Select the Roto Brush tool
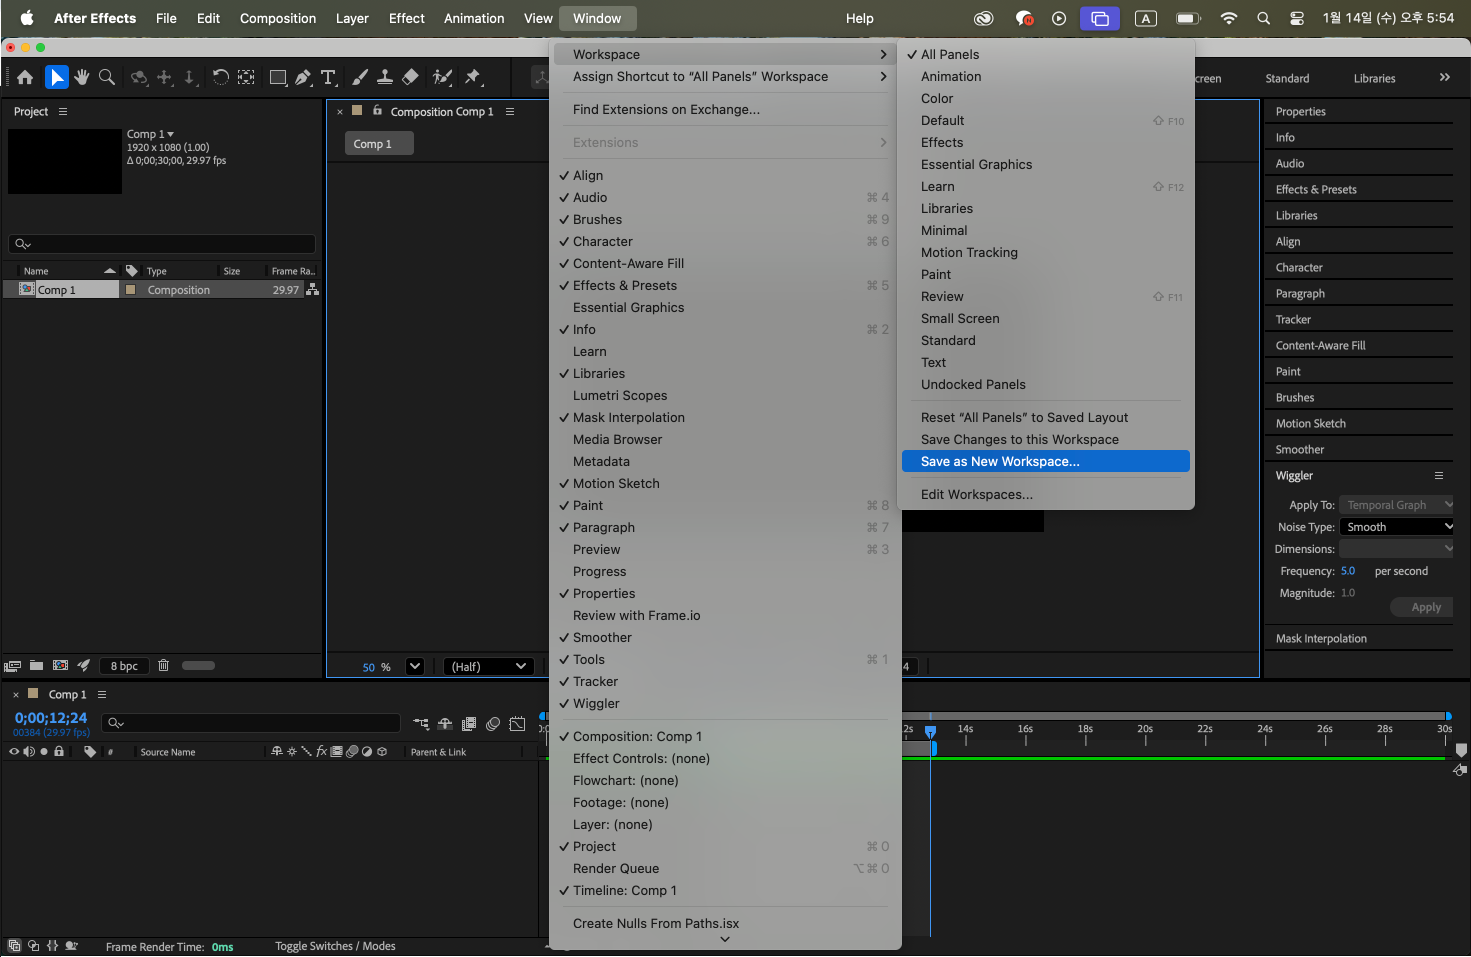1471x957 pixels. pos(442,77)
